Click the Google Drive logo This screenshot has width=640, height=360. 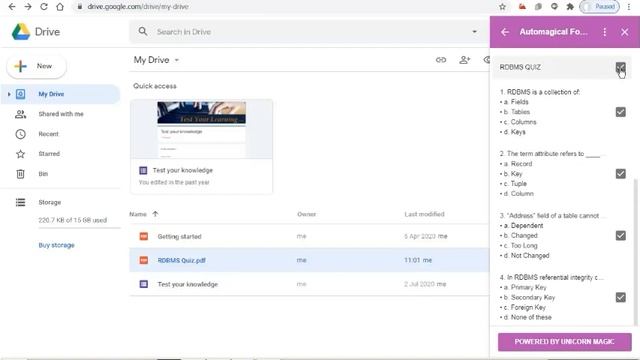pos(21,31)
